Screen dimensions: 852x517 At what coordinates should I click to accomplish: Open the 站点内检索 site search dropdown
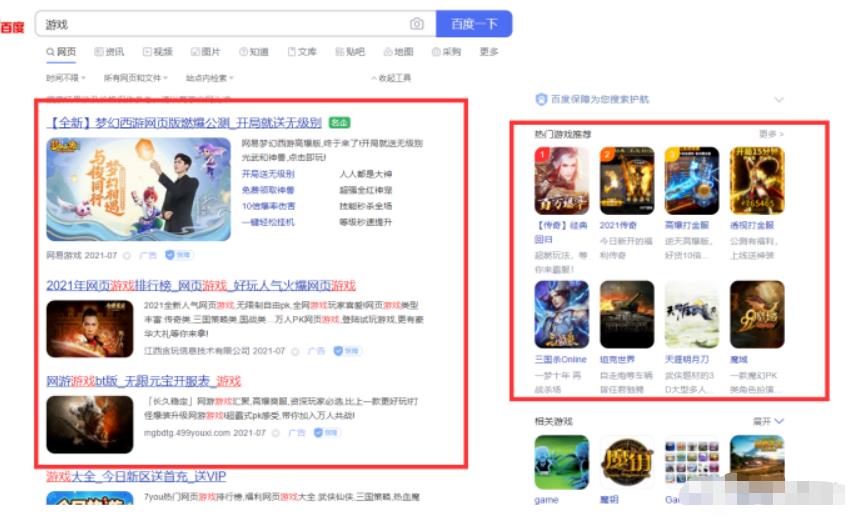pyautogui.click(x=210, y=78)
